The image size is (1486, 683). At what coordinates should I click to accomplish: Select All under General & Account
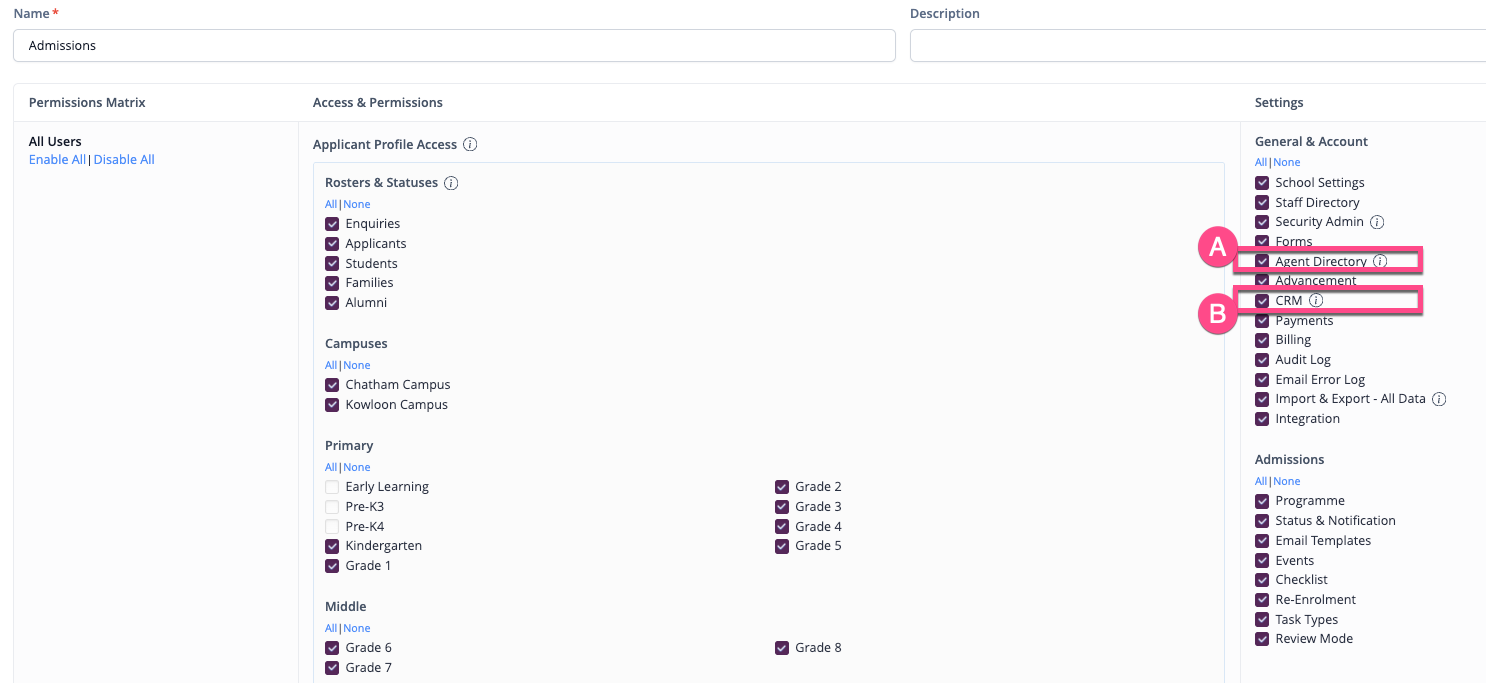pyautogui.click(x=1261, y=162)
